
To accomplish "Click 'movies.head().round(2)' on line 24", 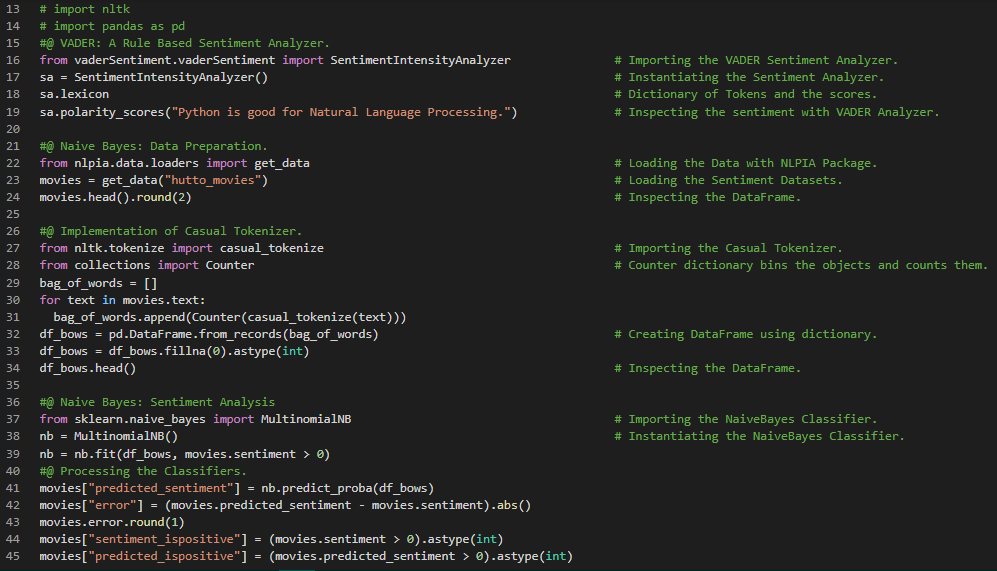I will point(116,197).
